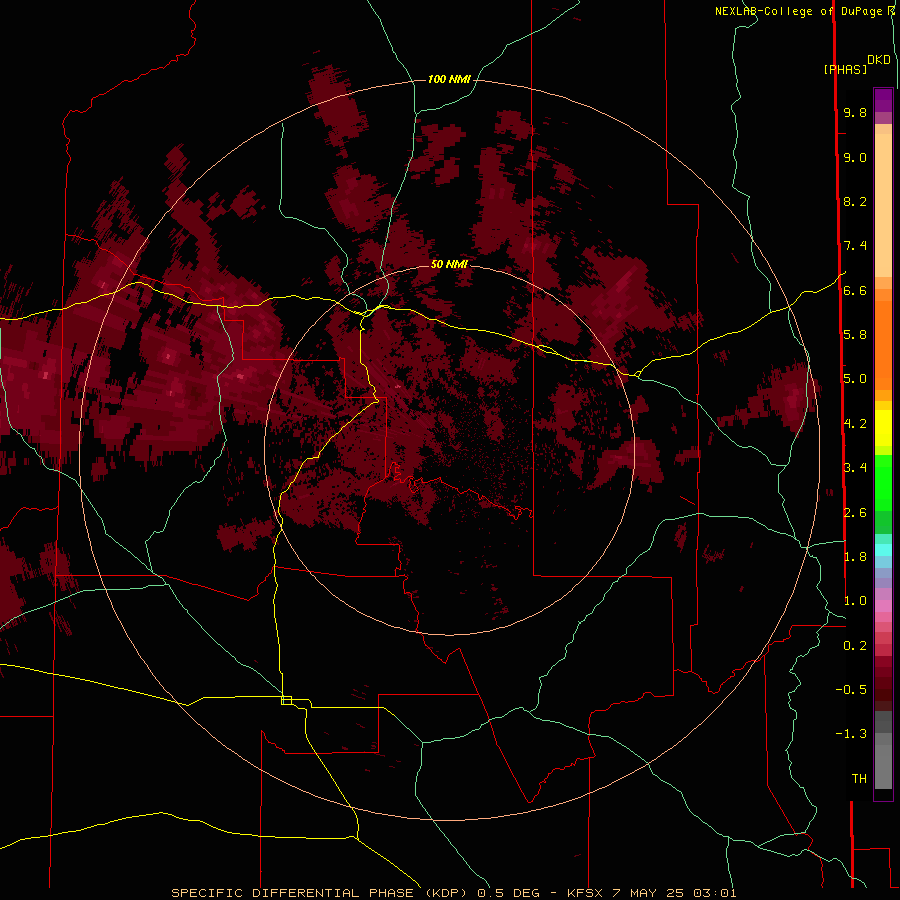900x900 pixels.
Task: Click the pink segment of color scale
Action: click(883, 606)
